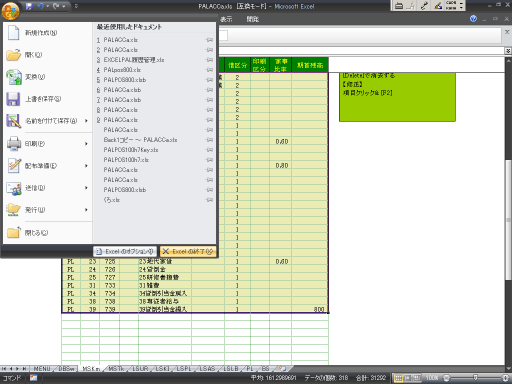Pin the EXCELPAL履歴管理.xls entry
This screenshot has height=384, width=512.
209,60
